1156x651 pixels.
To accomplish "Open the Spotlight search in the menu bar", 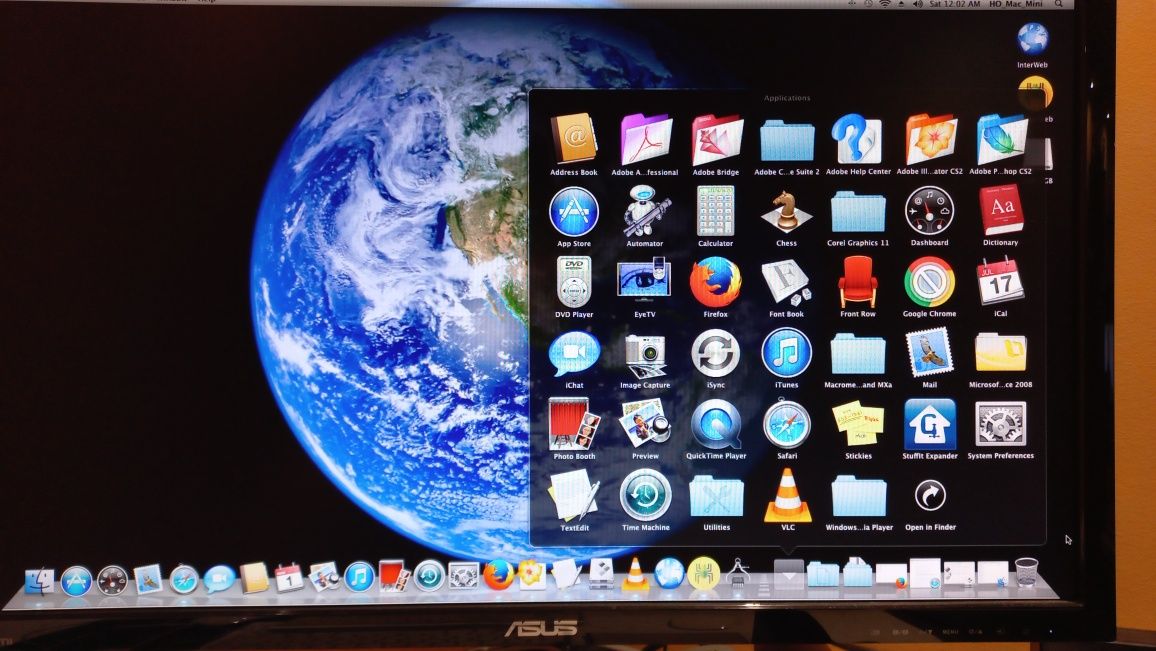I will click(1059, 4).
